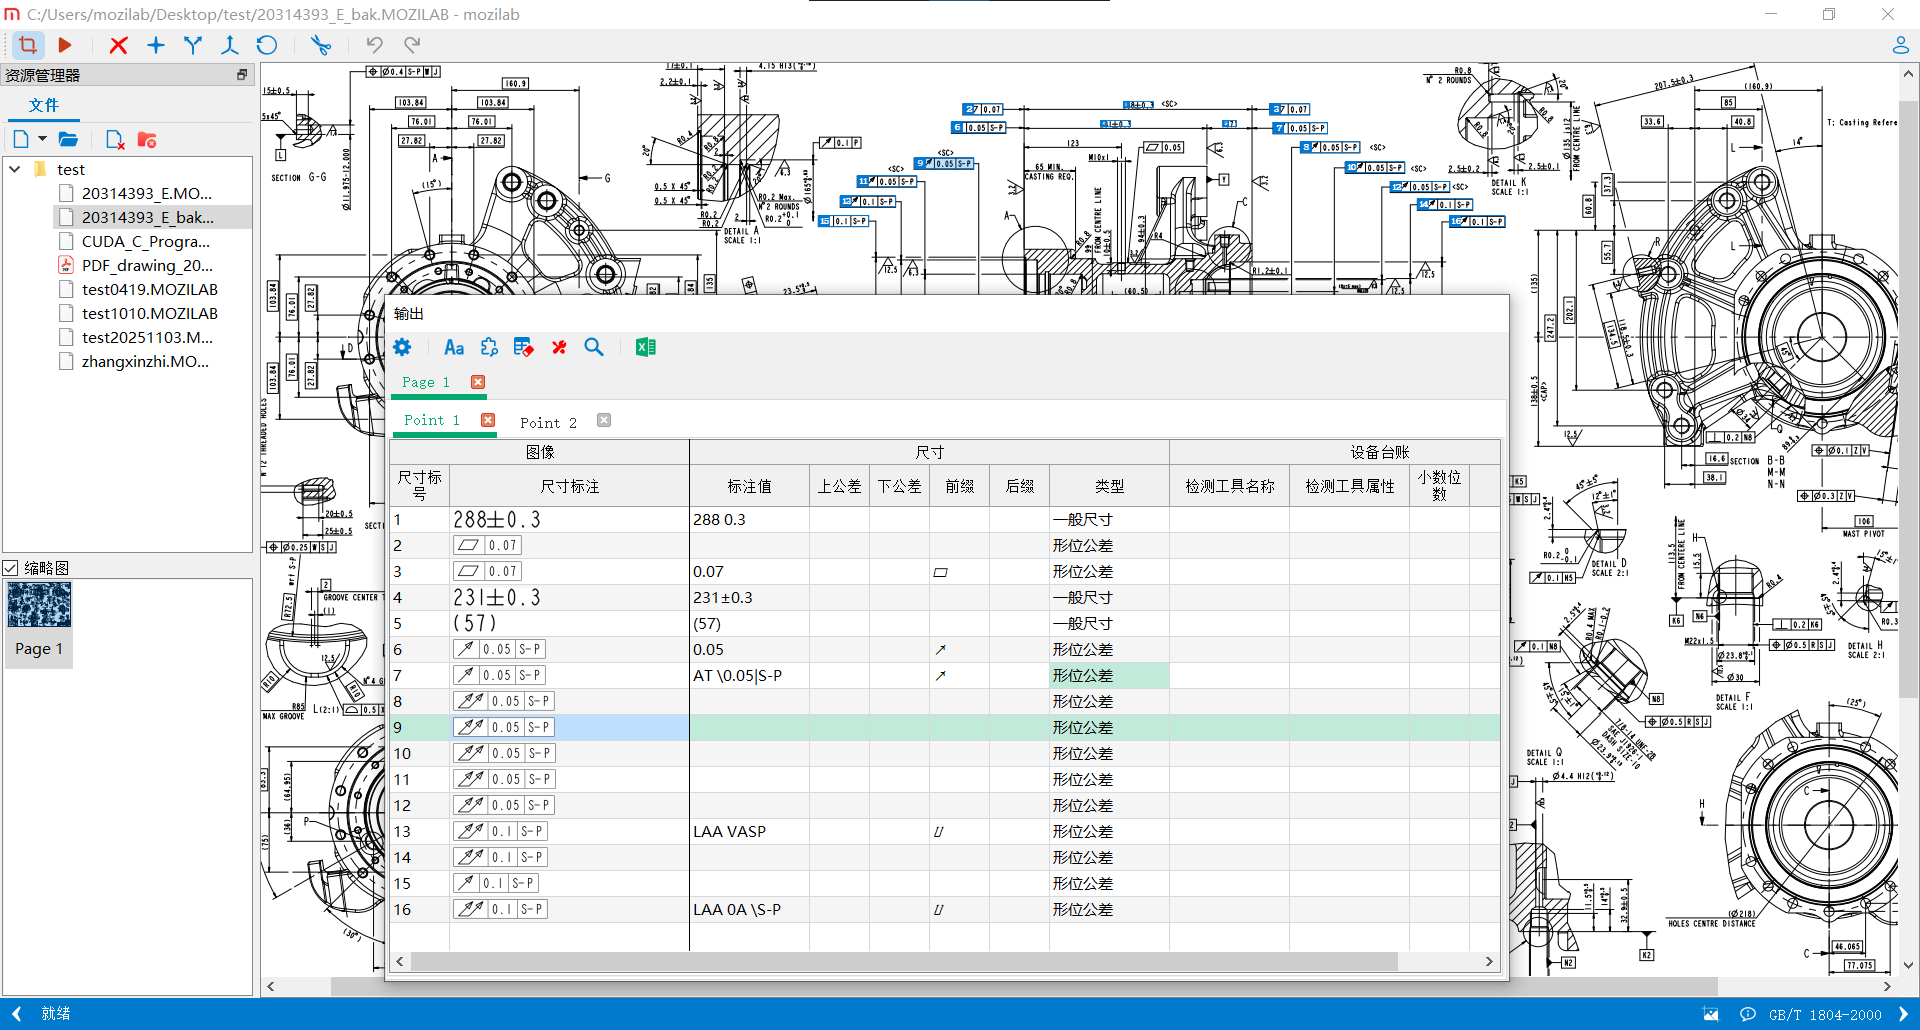The image size is (1920, 1030).
Task: Select the 文件 tab in resource manager
Action: click(x=44, y=105)
